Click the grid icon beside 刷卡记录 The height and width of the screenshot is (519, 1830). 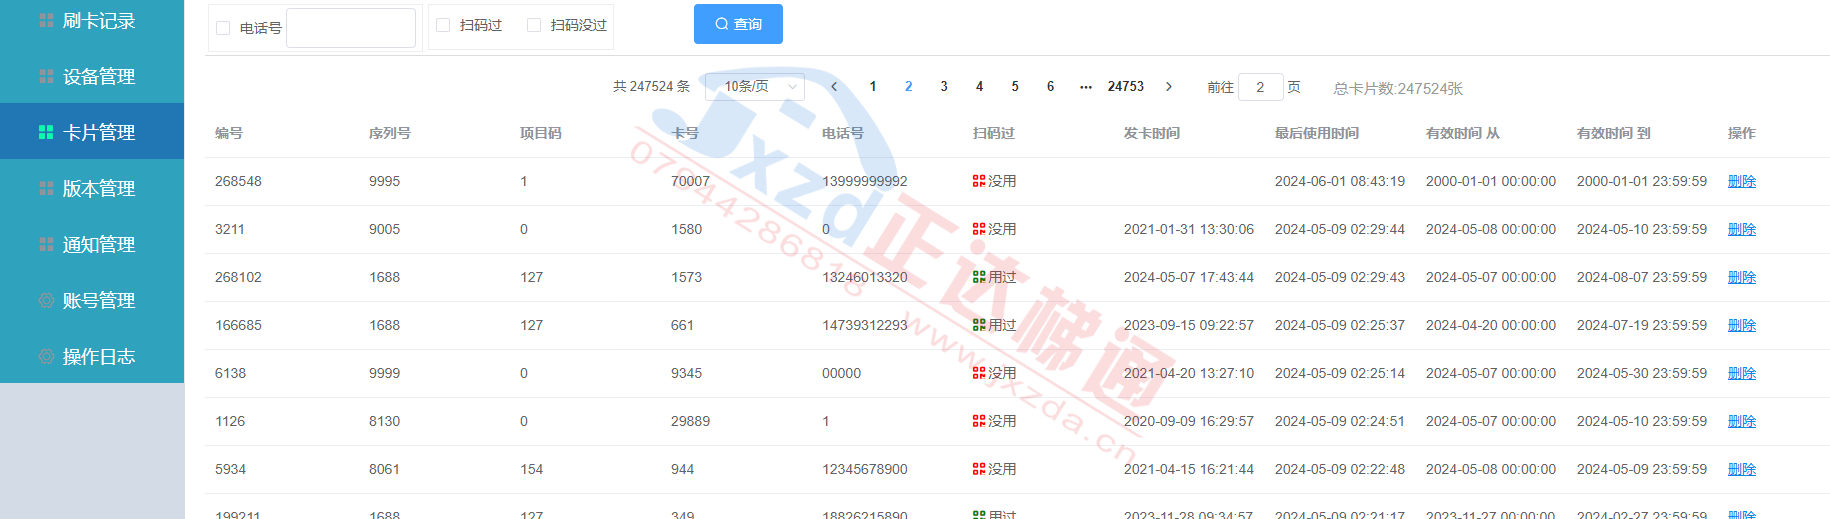46,20
